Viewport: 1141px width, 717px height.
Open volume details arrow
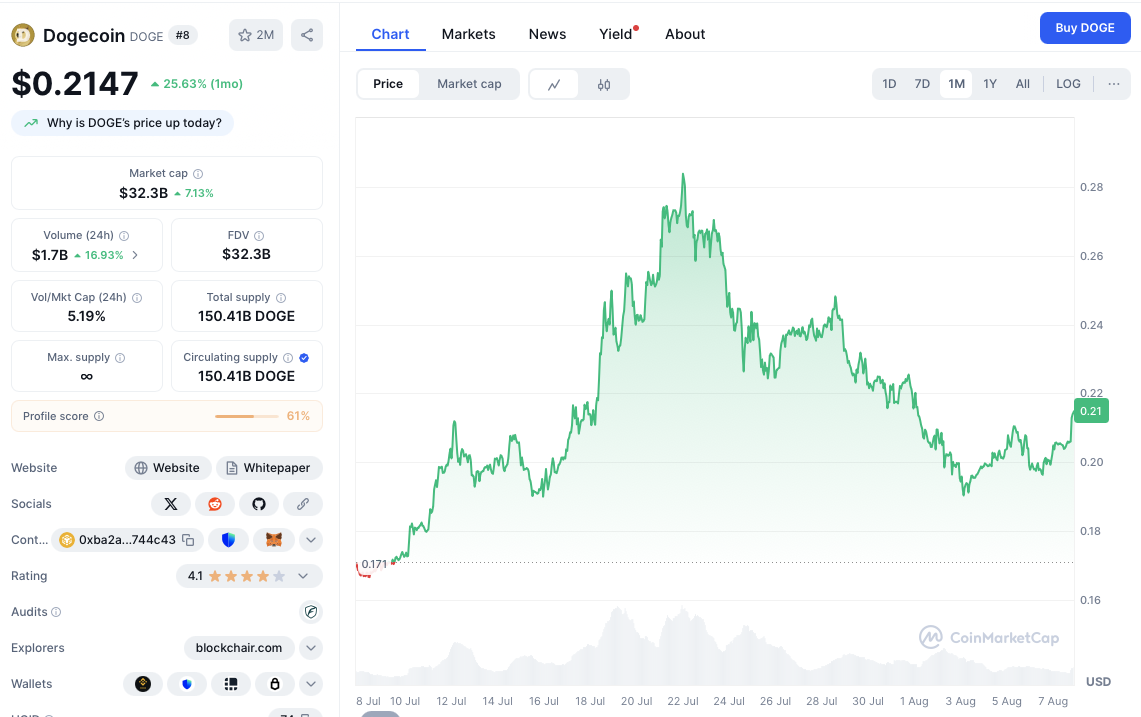pyautogui.click(x=135, y=255)
